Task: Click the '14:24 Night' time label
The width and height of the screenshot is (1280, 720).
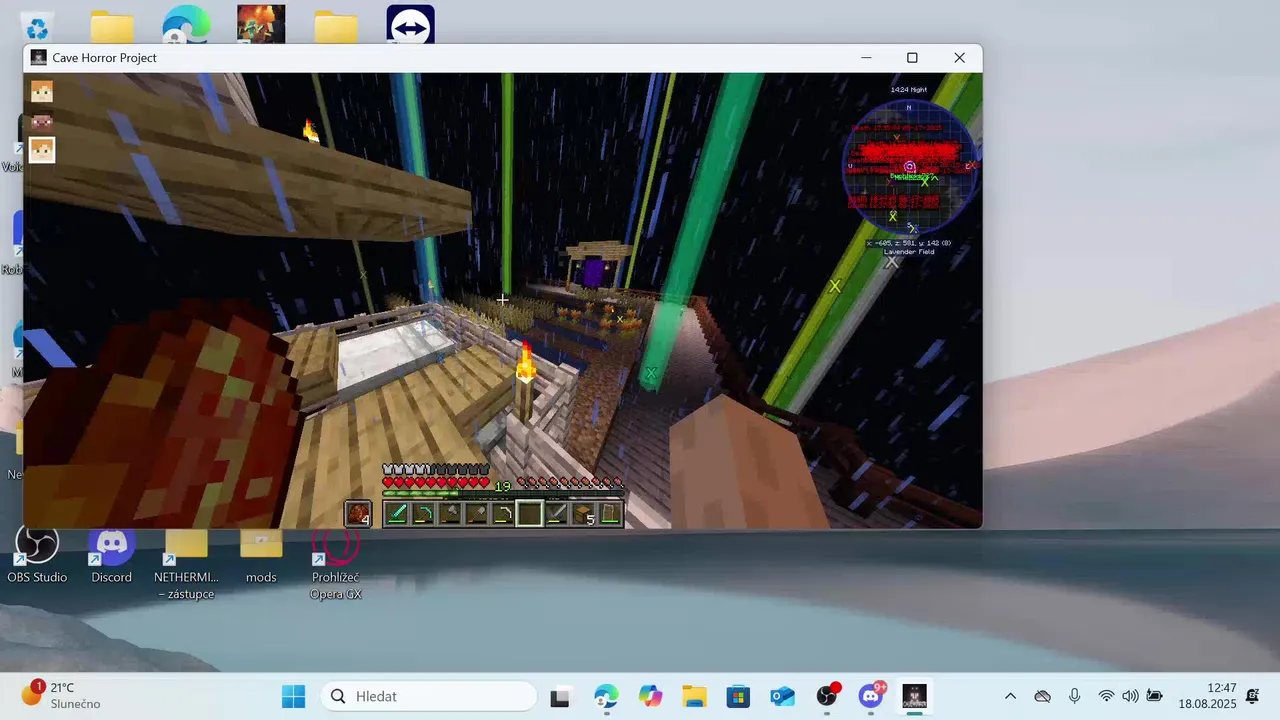Action: [909, 90]
